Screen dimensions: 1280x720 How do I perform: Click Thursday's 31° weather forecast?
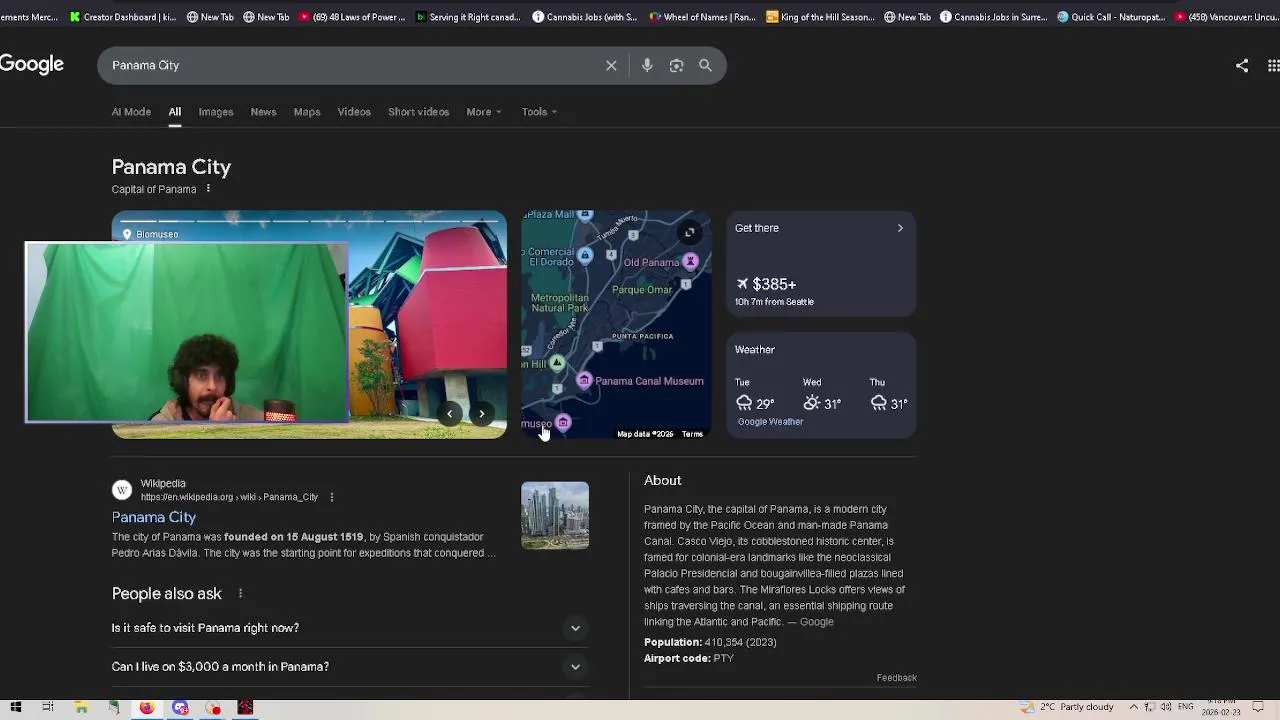888,396
